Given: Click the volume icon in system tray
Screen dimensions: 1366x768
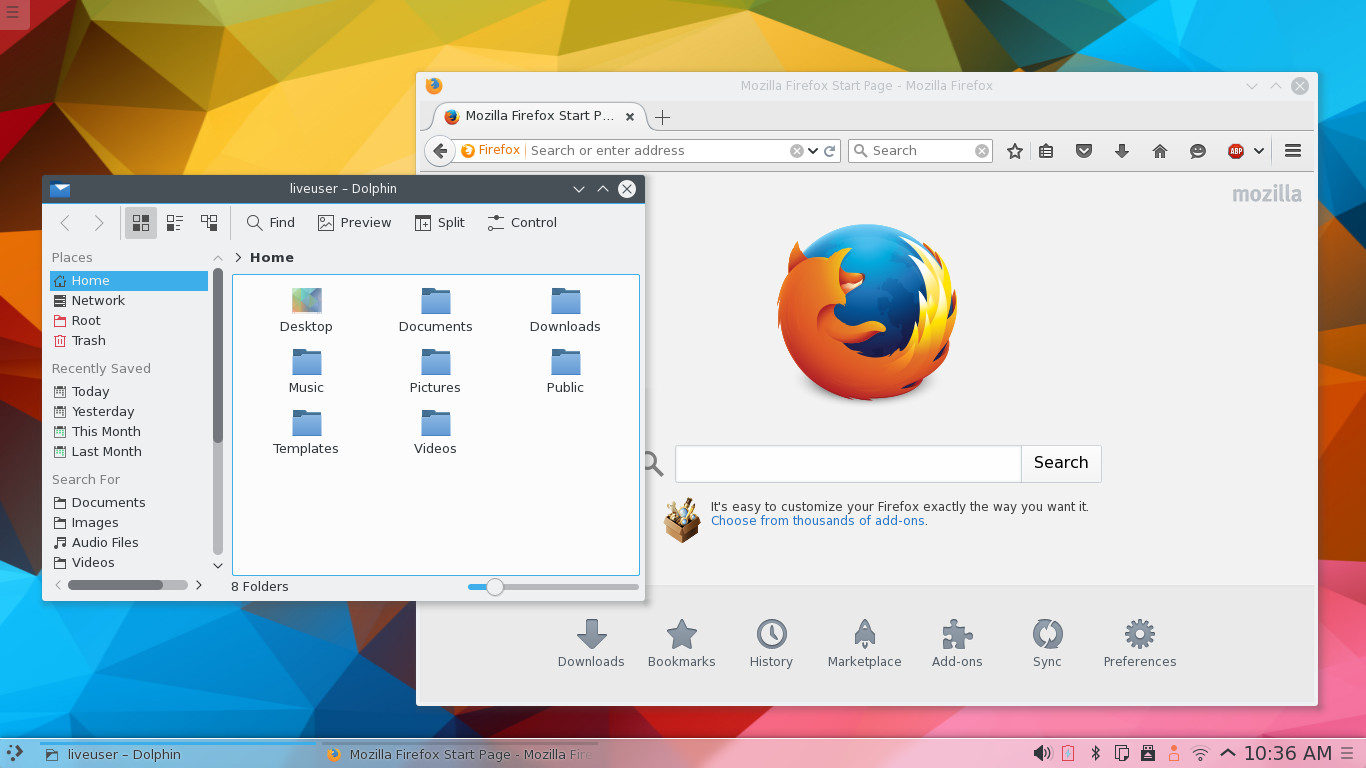Looking at the screenshot, I should pyautogui.click(x=1042, y=753).
